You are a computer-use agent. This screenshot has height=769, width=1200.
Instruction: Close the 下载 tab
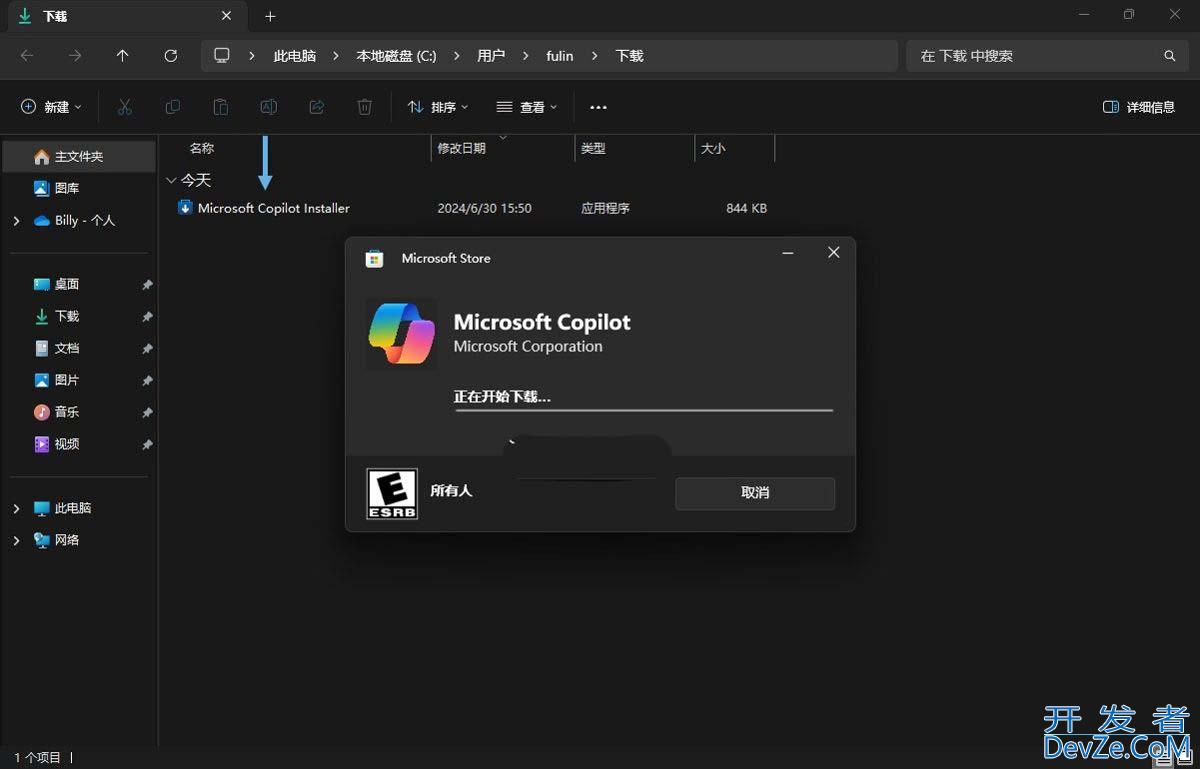226,16
